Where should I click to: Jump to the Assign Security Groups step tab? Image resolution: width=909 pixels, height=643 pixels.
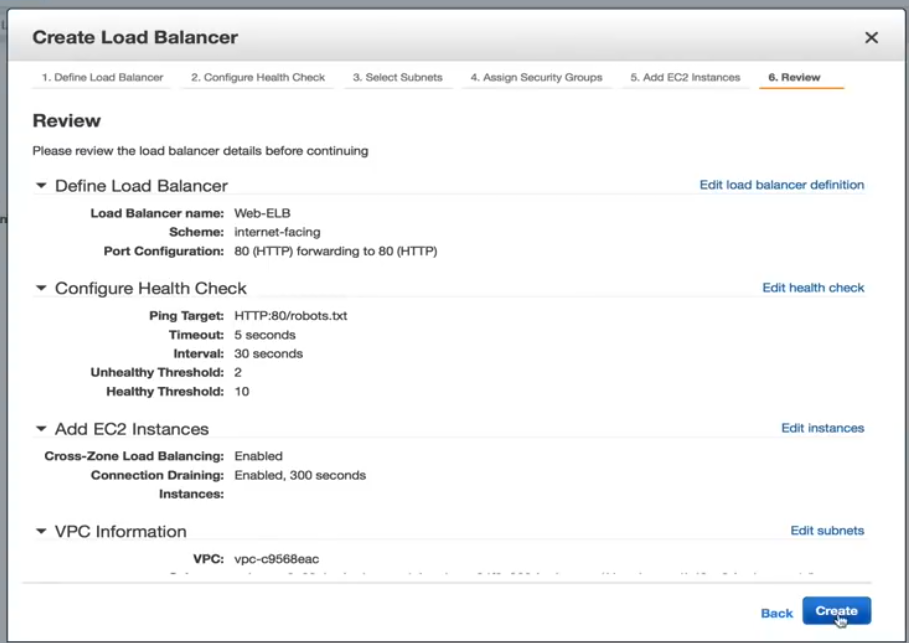point(536,77)
